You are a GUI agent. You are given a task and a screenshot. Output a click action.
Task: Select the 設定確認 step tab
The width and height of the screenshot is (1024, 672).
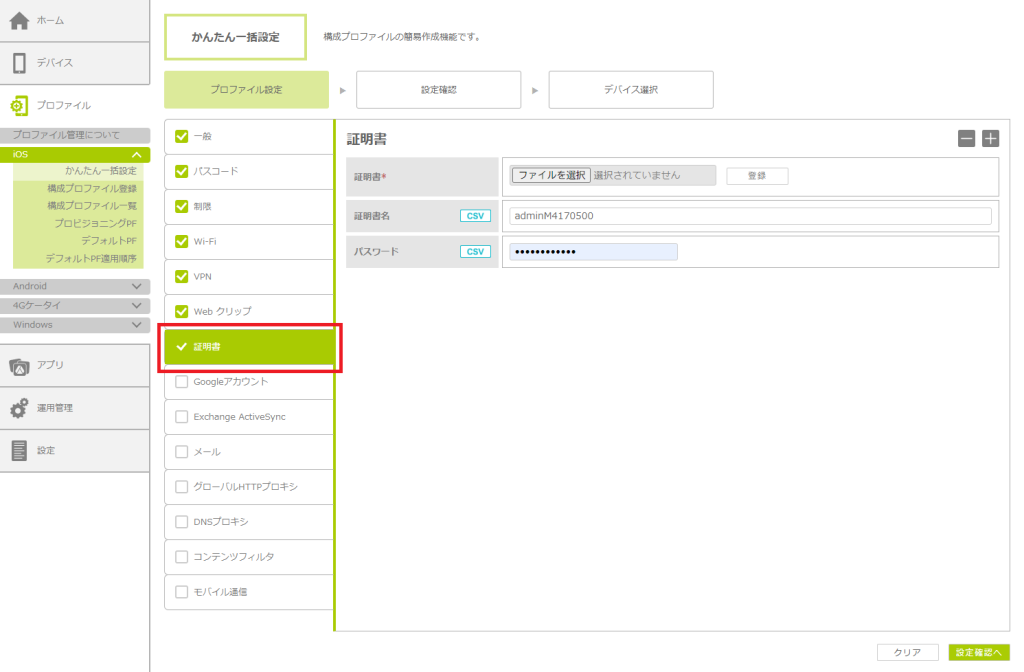coord(438,90)
